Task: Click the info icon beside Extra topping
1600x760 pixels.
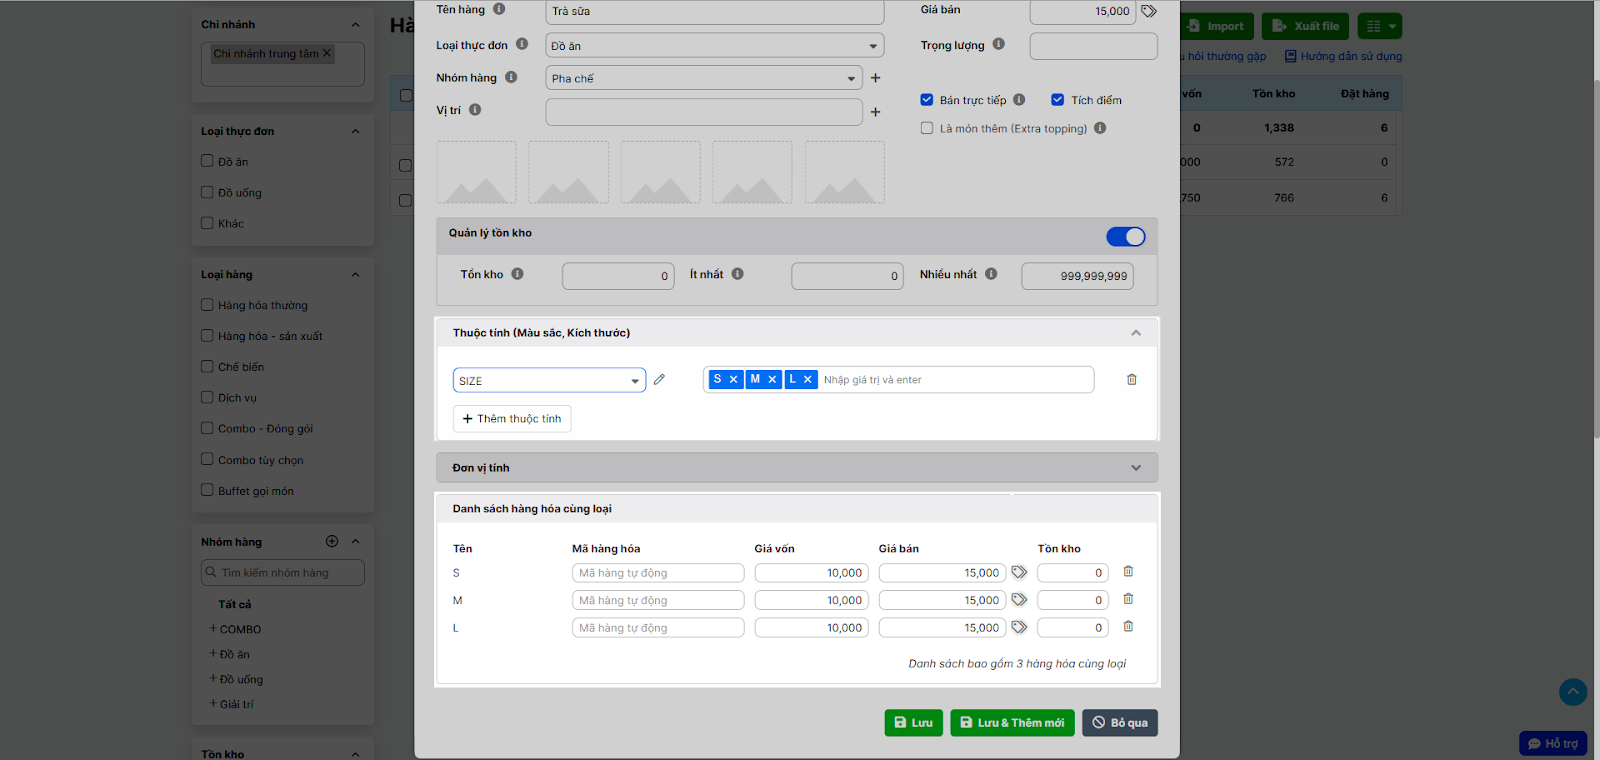Action: (1100, 128)
